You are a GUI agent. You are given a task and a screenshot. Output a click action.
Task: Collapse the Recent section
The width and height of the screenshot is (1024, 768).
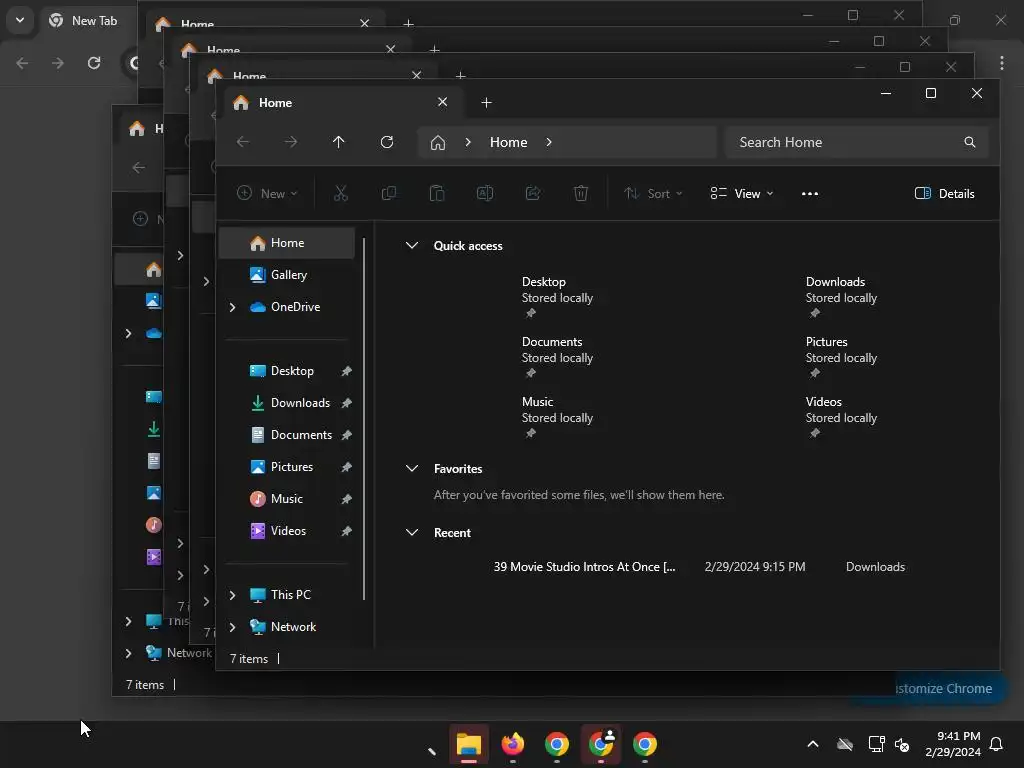pyautogui.click(x=411, y=532)
